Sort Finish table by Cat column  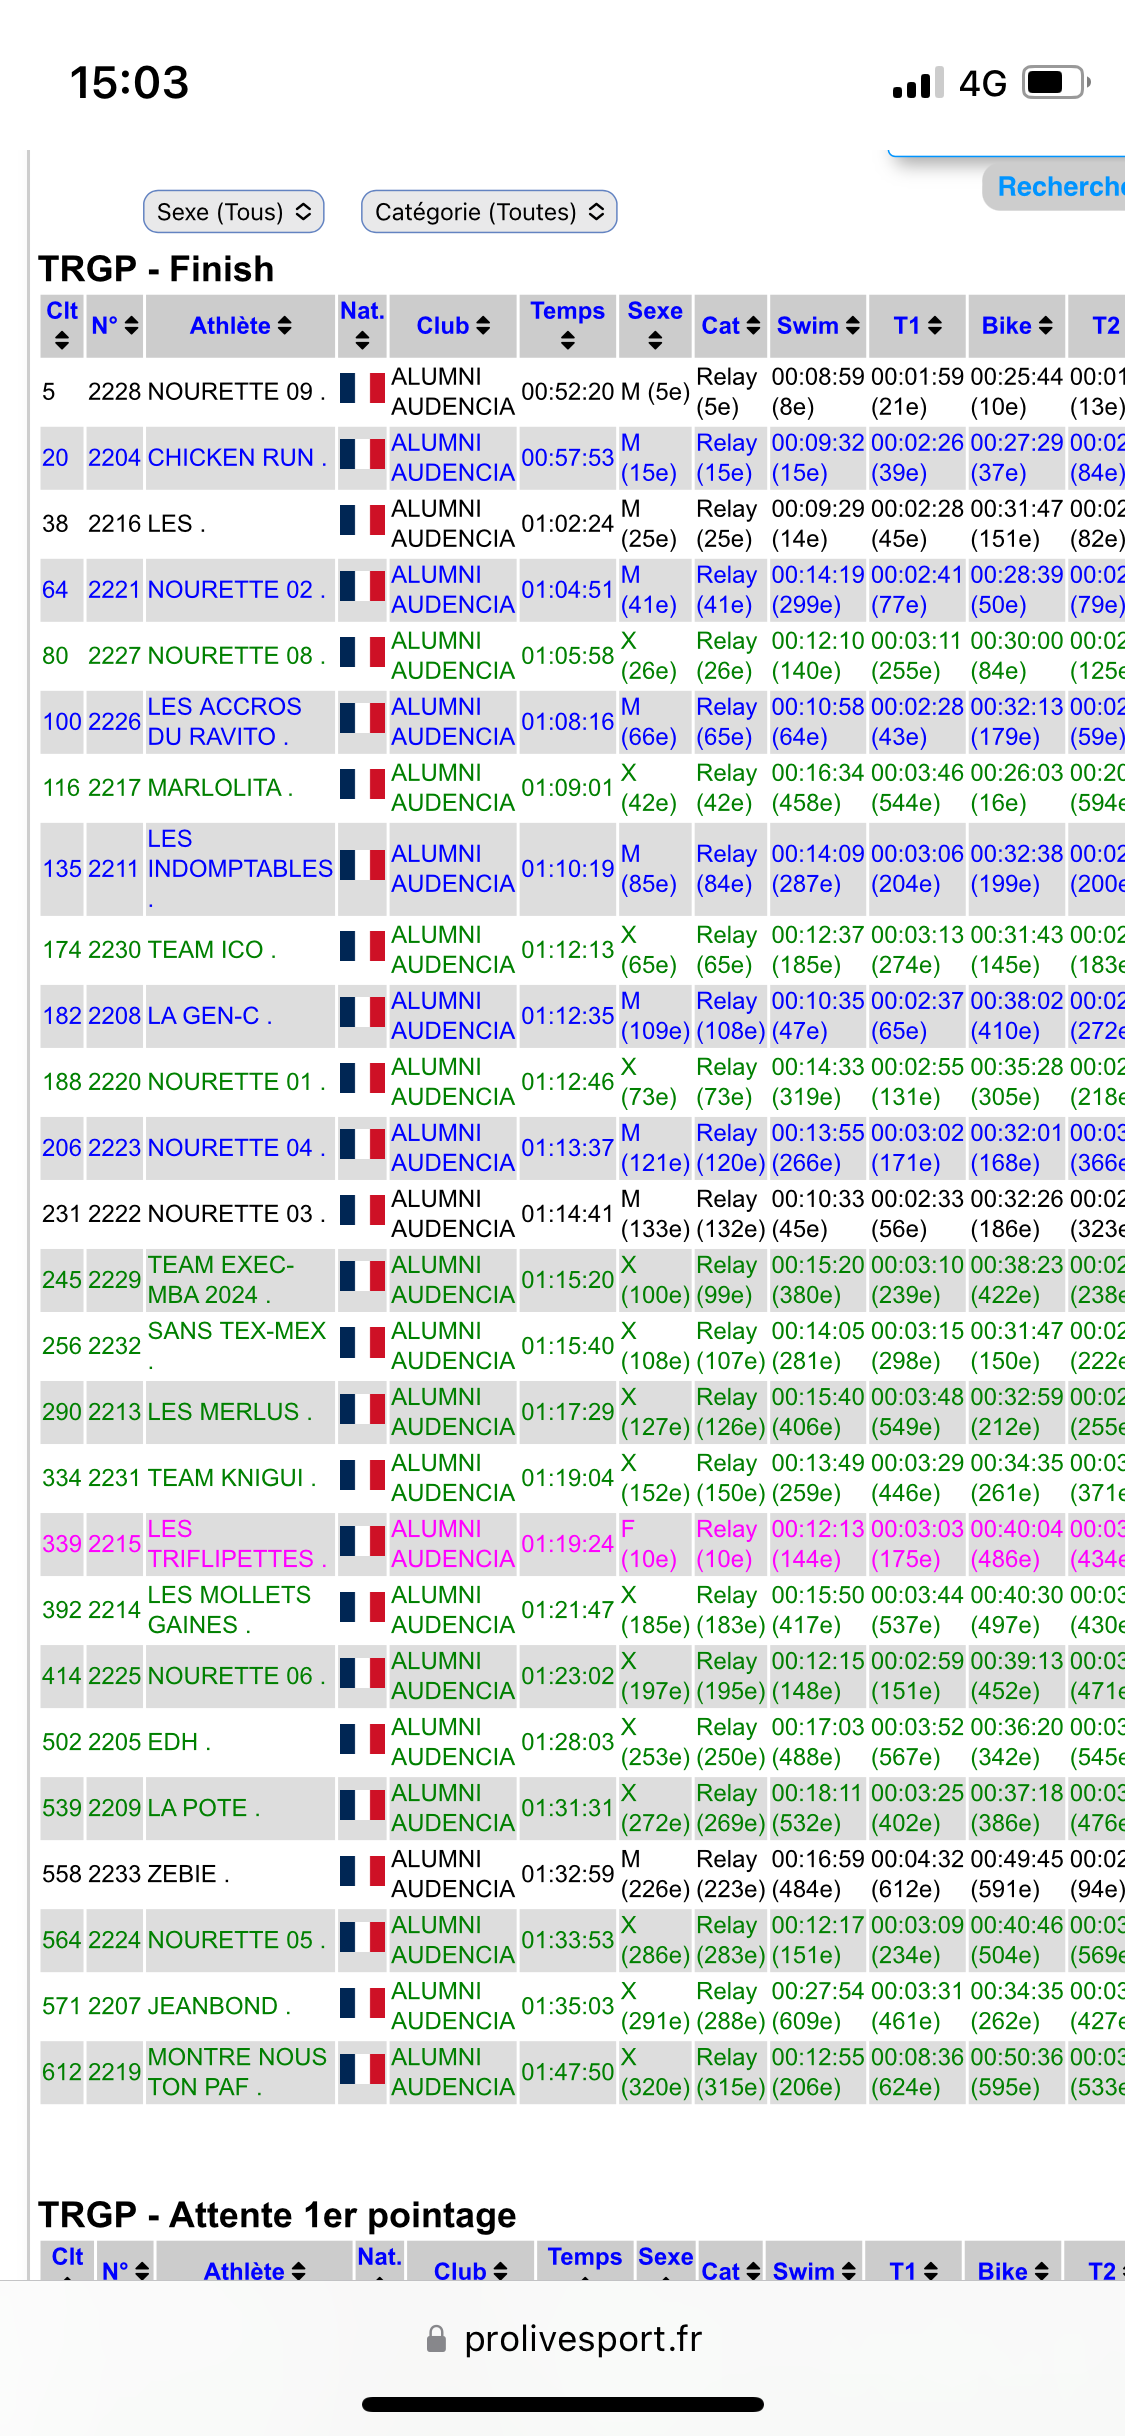[730, 326]
